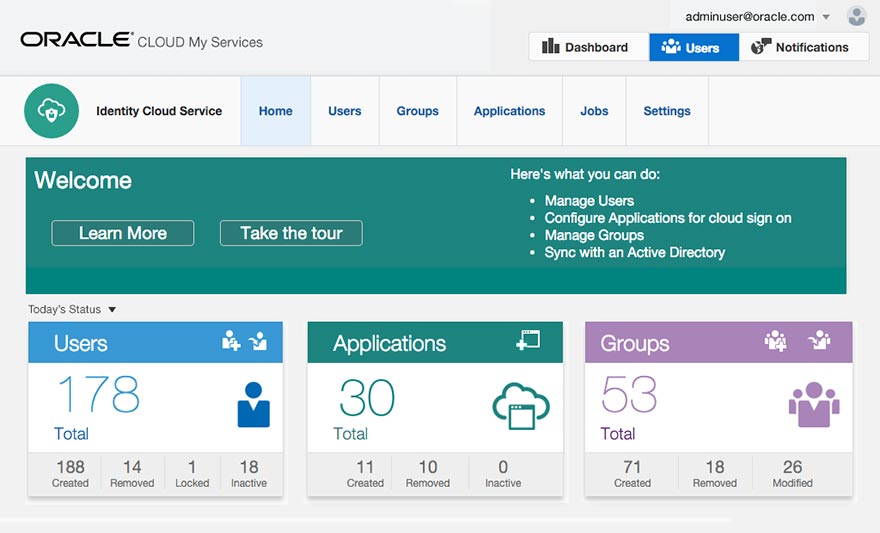Open the adminuser@oracle.com account menu
Image resolution: width=880 pixels, height=533 pixels.
(x=757, y=17)
